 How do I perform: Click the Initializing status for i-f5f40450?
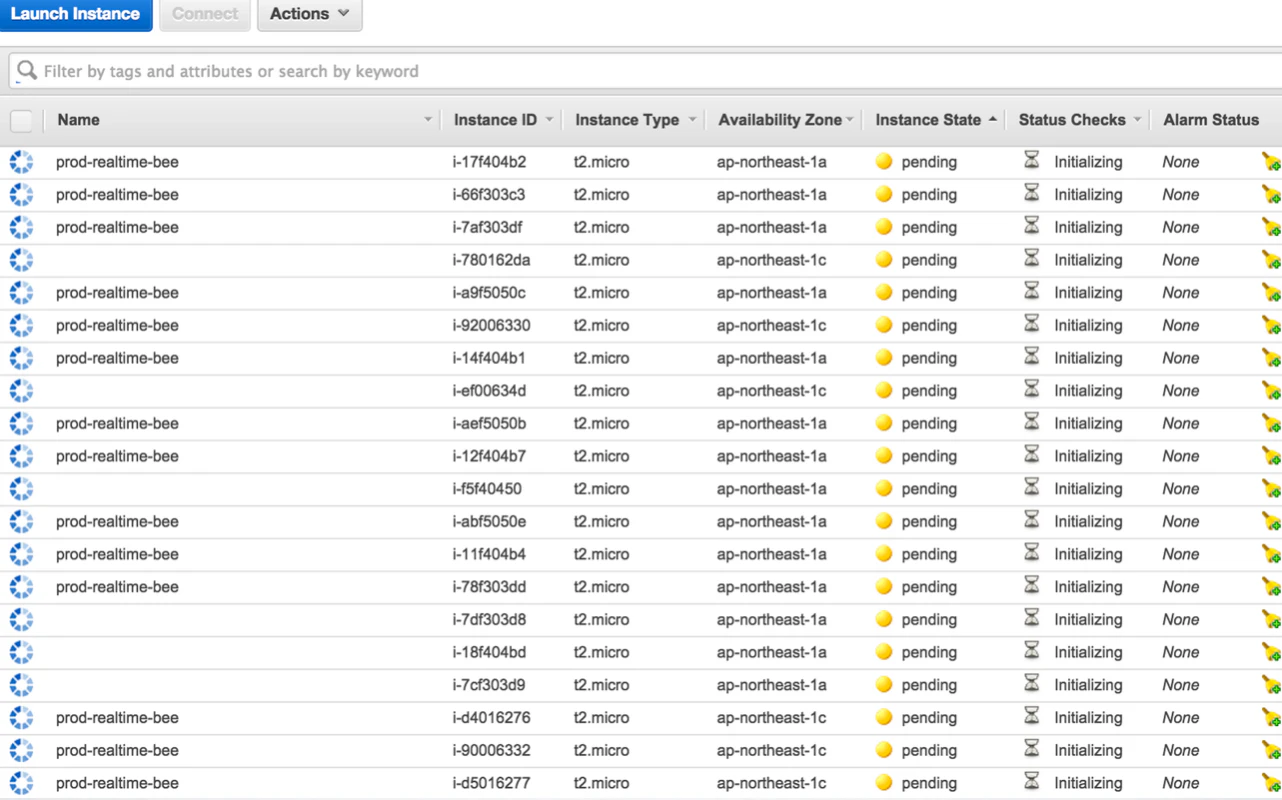coord(1088,489)
